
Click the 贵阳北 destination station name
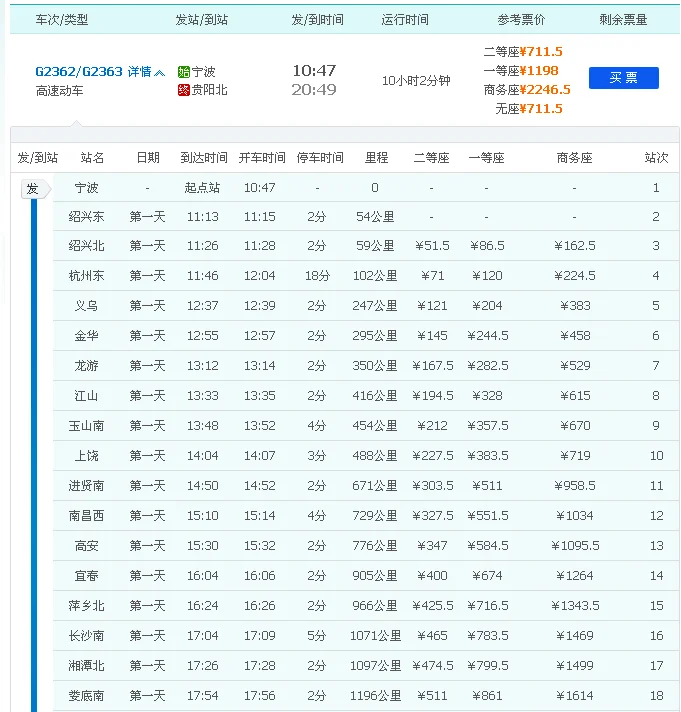209,90
